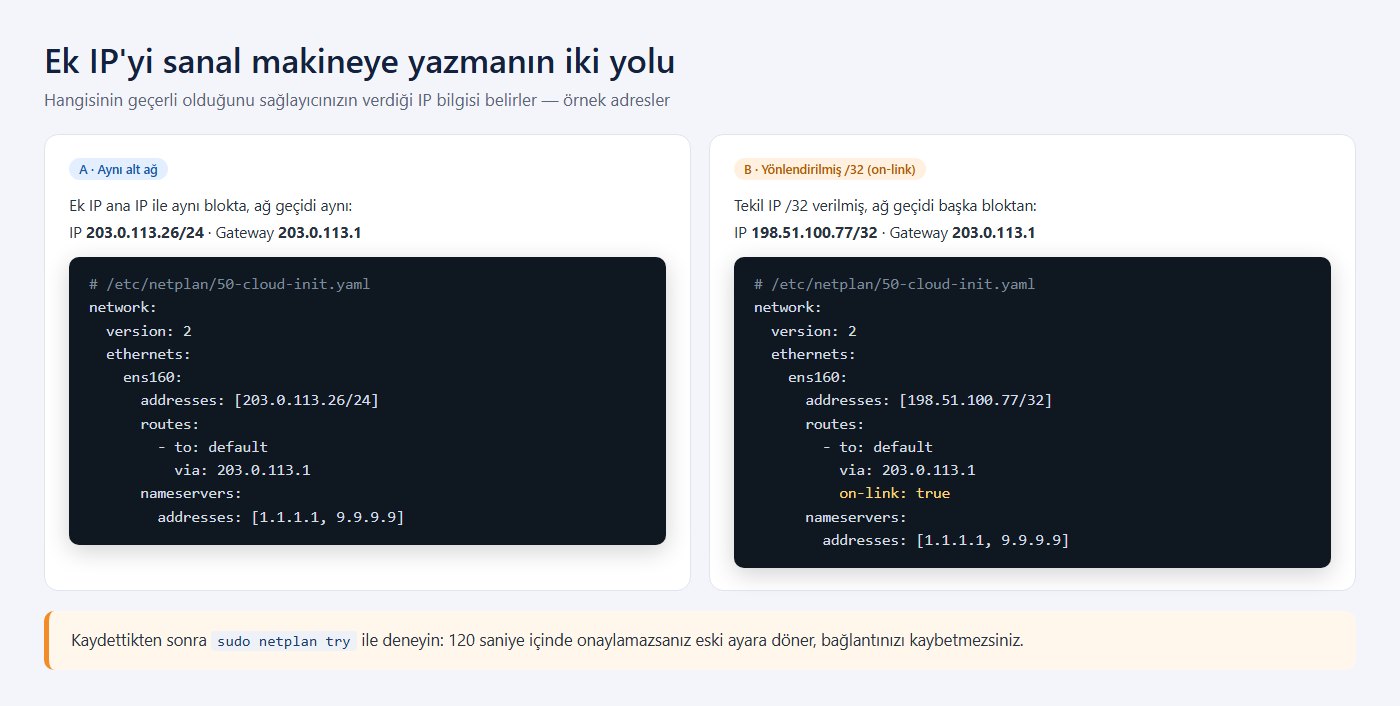Click the "network:" line in card B's code

(788, 308)
